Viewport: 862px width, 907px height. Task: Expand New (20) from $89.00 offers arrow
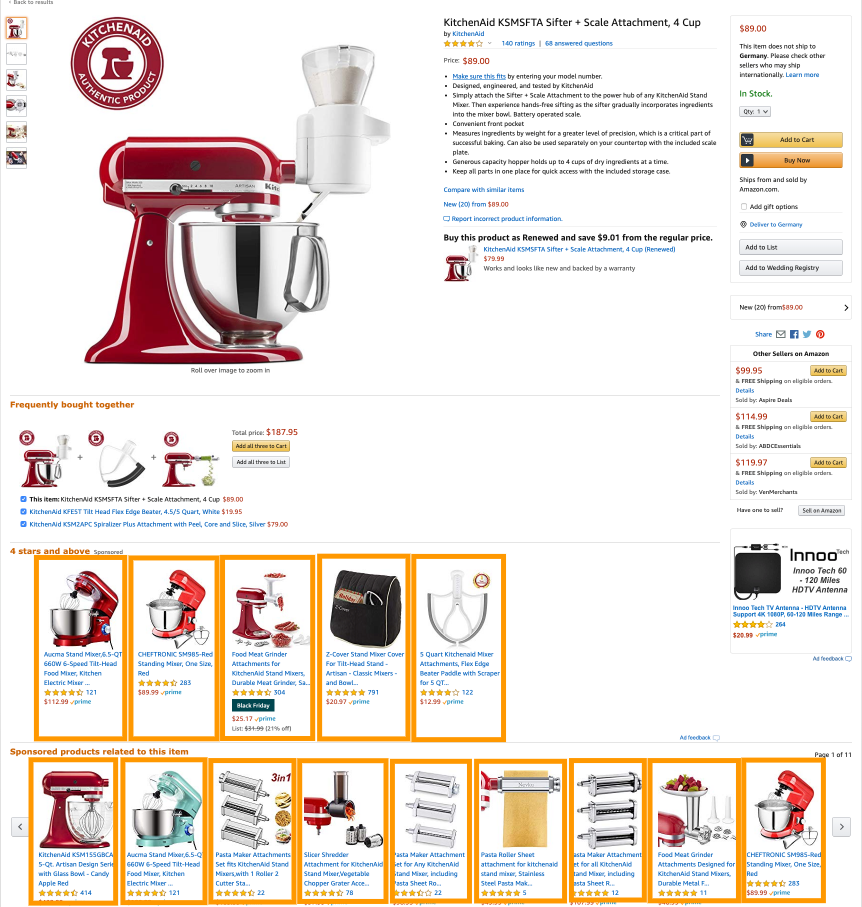point(846,308)
